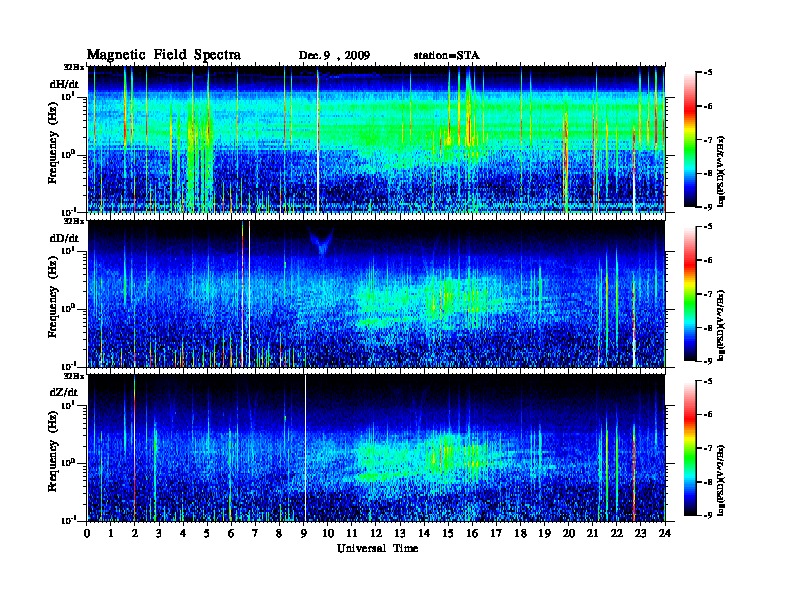Click hour 16 on the time axis
Screen dimensions: 792x612
pyautogui.click(x=473, y=533)
